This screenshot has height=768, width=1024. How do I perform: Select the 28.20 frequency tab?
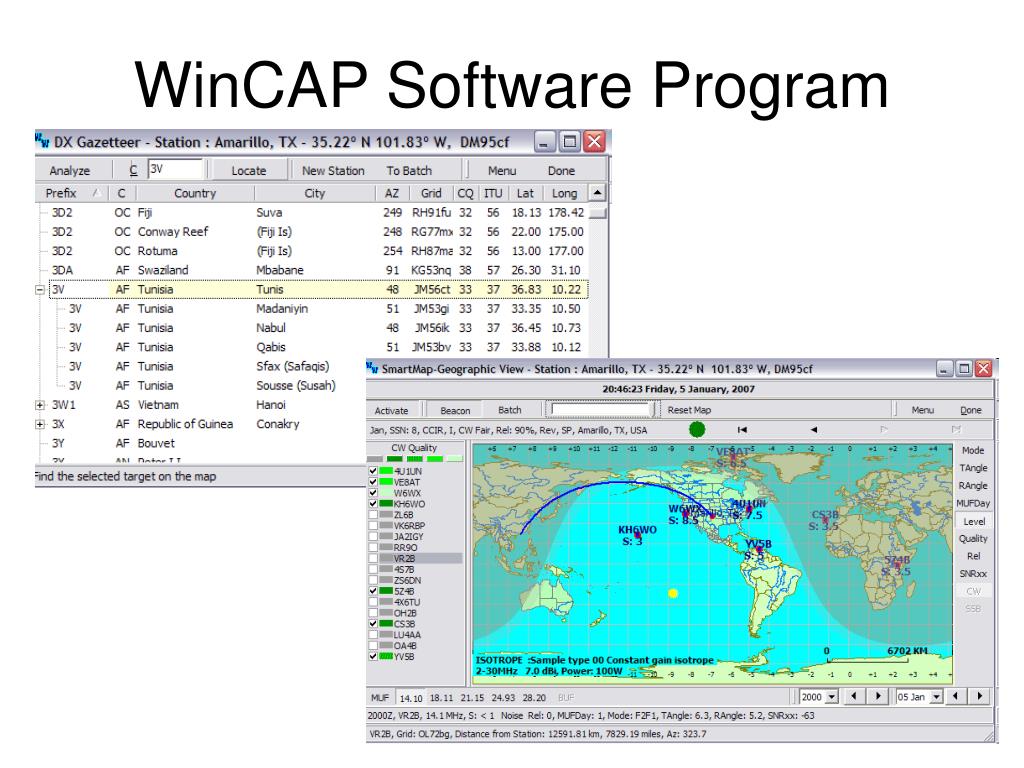[x=534, y=697]
